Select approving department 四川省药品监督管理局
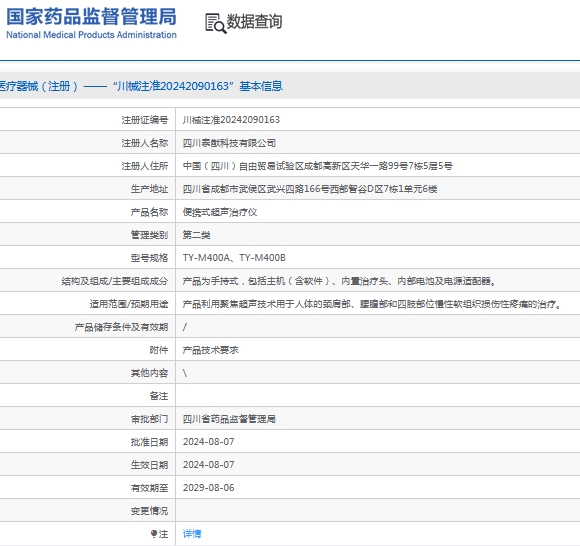Screen dimensions: 580x546 [229, 419]
